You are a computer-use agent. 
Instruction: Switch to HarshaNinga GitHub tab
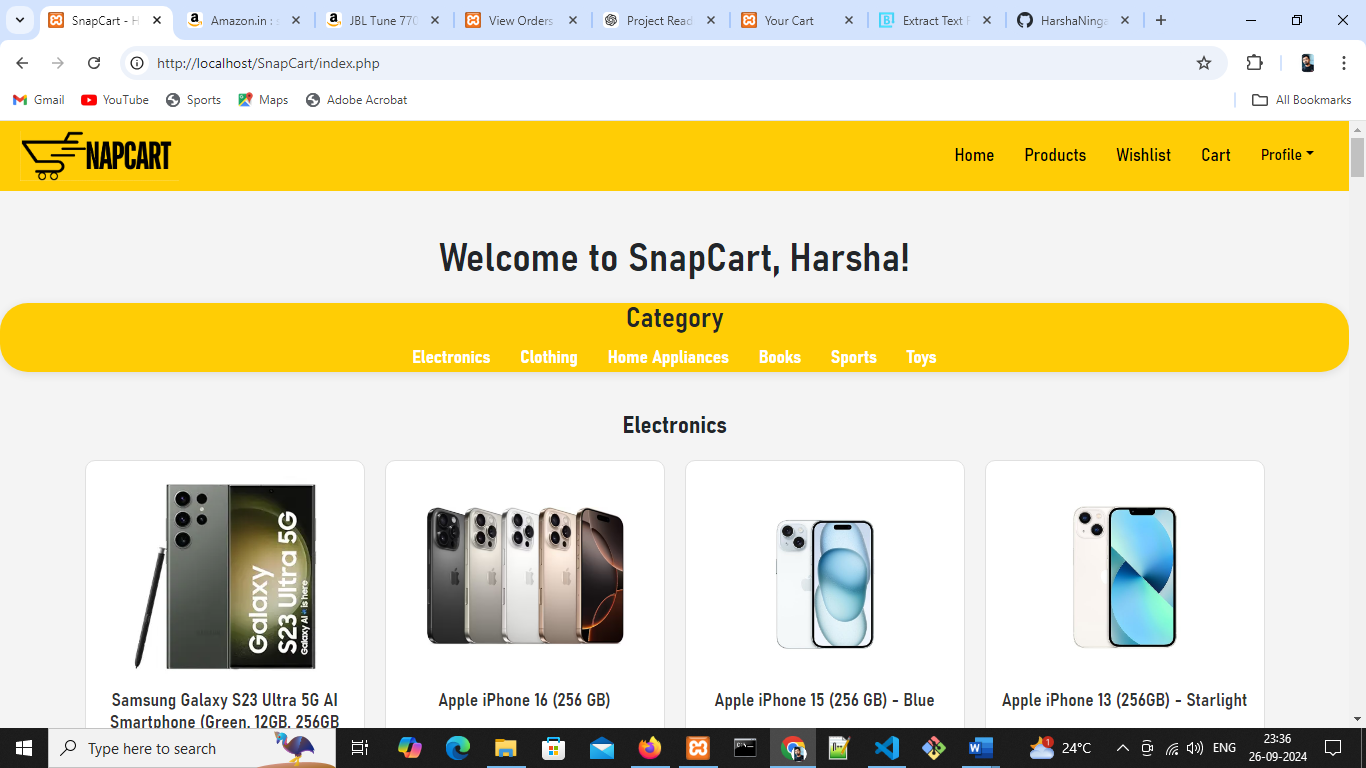(1074, 20)
